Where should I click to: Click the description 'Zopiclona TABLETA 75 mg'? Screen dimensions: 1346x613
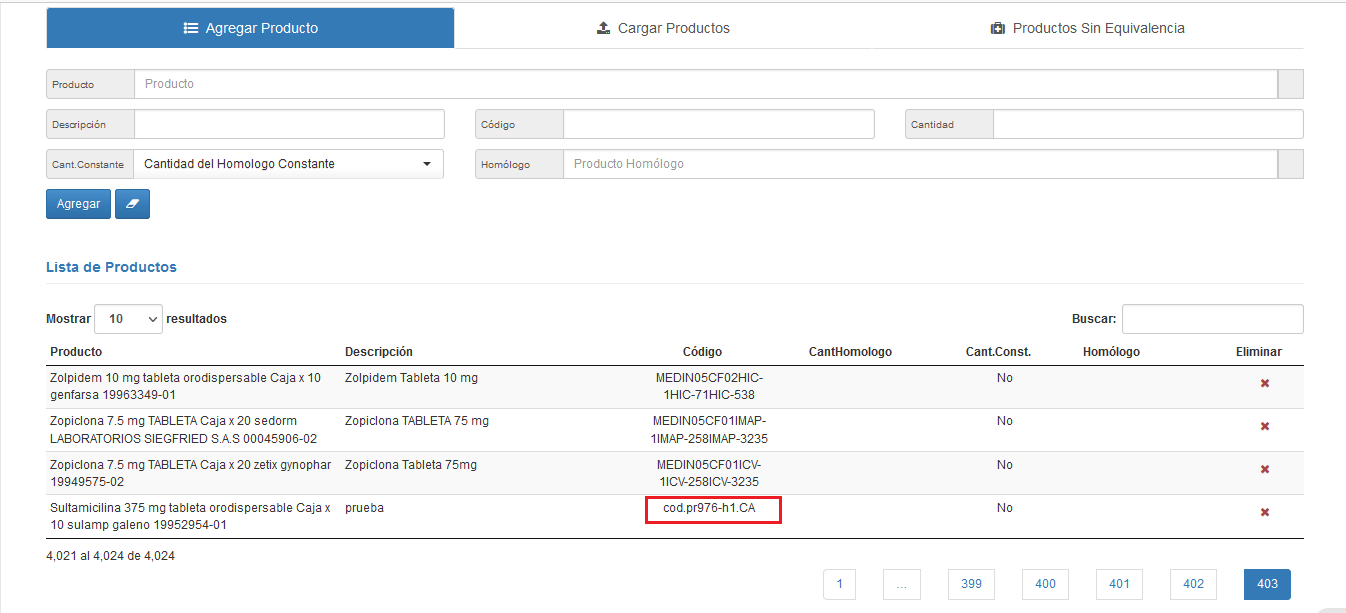(x=417, y=421)
